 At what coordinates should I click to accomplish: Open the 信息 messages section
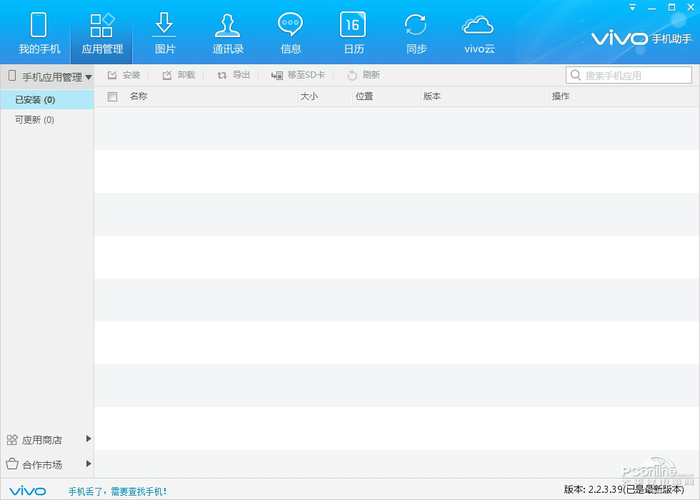(291, 33)
